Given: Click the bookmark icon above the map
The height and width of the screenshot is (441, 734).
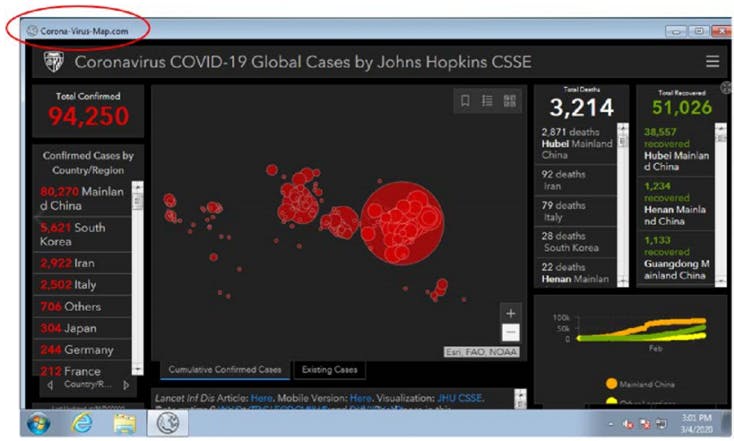Looking at the screenshot, I should tap(465, 101).
